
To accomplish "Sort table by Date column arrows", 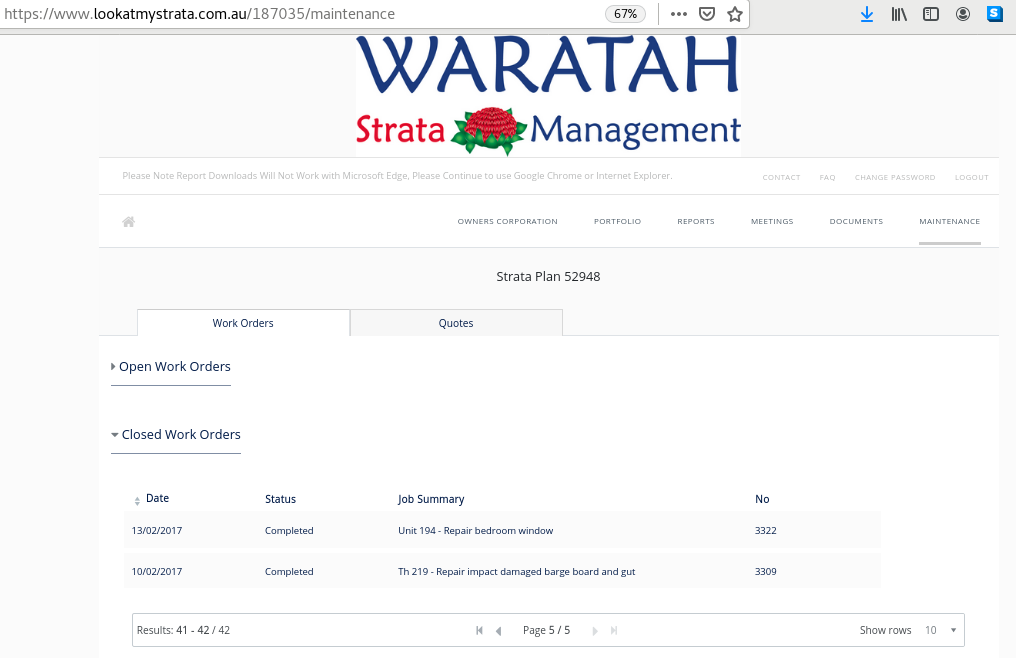I will click(137, 500).
